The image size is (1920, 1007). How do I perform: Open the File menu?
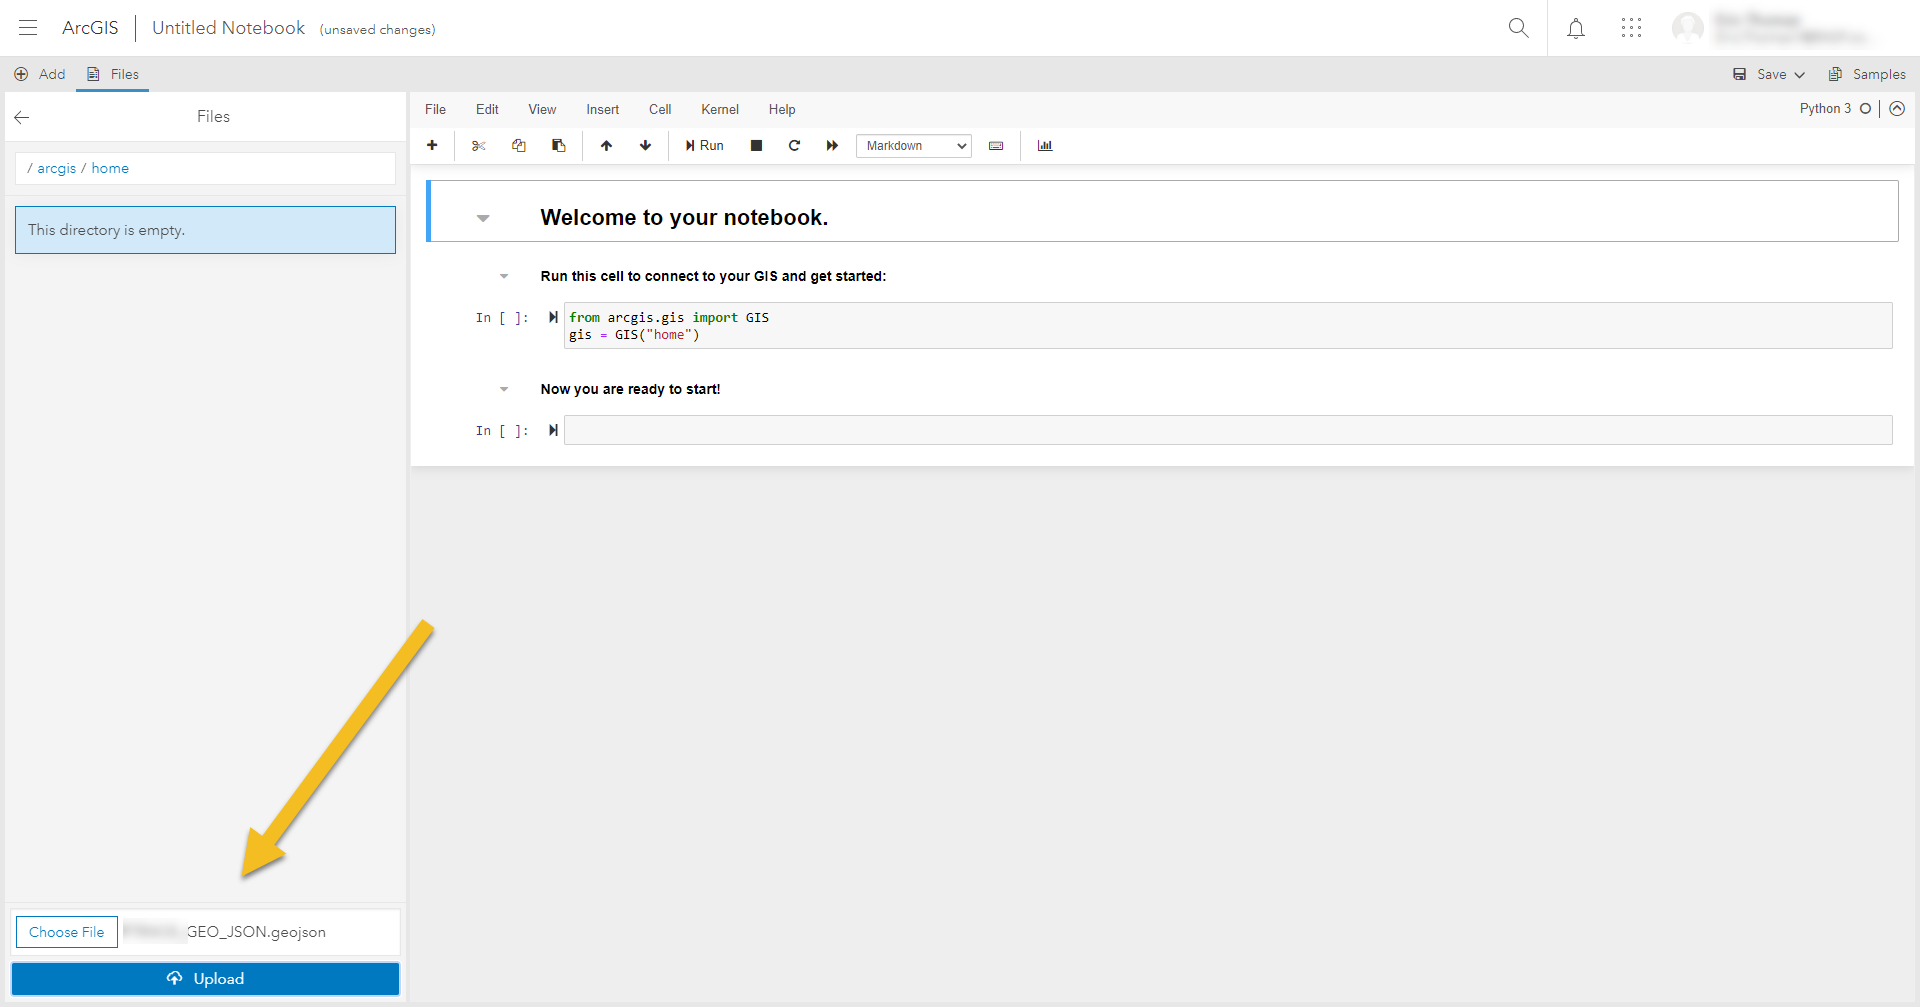point(435,109)
